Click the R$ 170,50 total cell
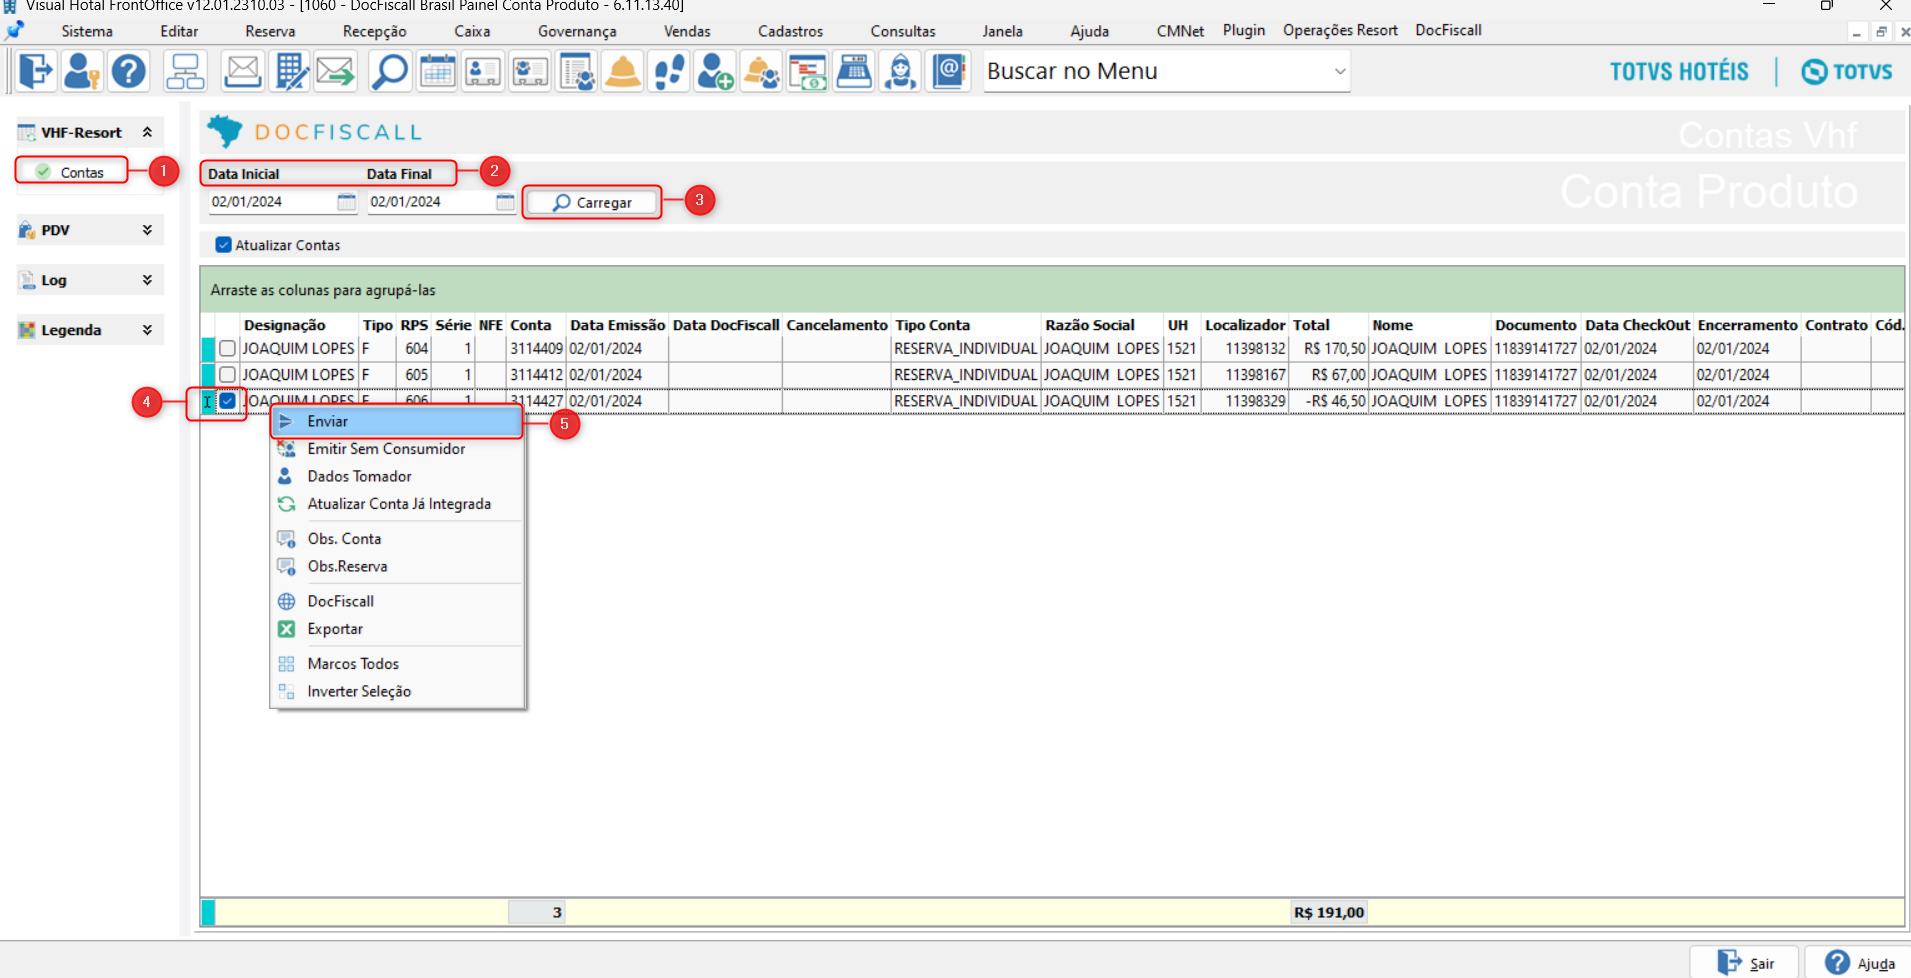1911x978 pixels. coord(1329,349)
